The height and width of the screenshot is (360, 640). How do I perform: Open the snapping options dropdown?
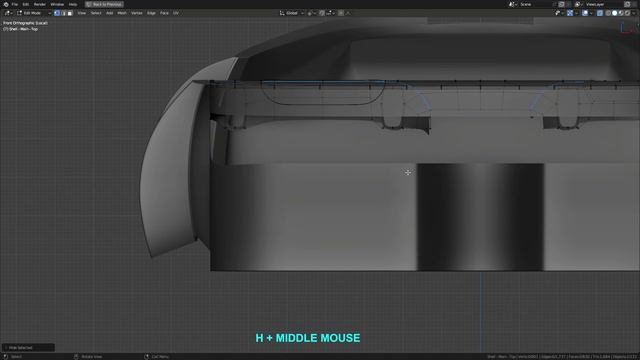[x=331, y=13]
